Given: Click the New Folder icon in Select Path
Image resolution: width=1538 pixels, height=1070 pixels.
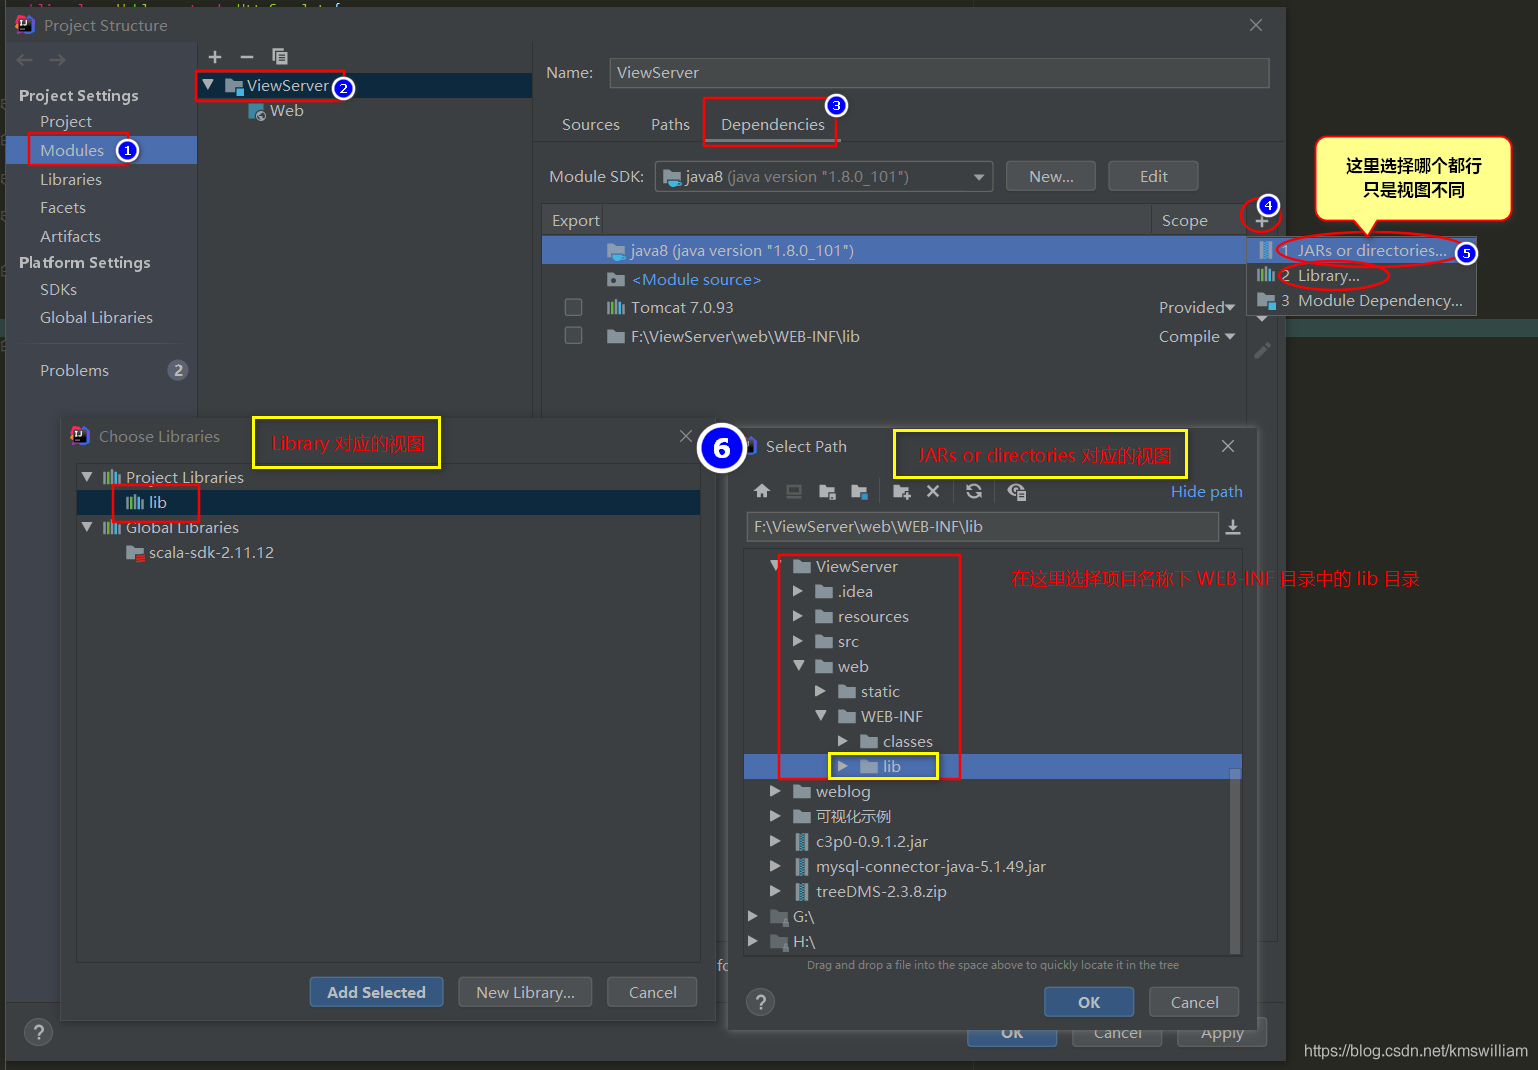Looking at the screenshot, I should [901, 491].
